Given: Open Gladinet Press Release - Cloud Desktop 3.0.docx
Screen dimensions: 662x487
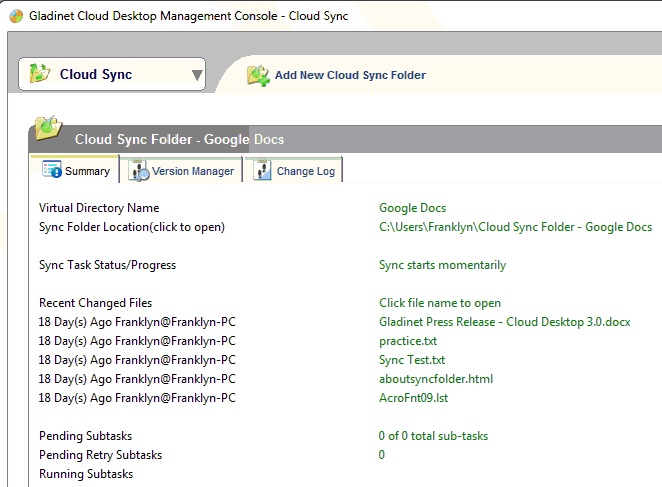Looking at the screenshot, I should pyautogui.click(x=504, y=322).
